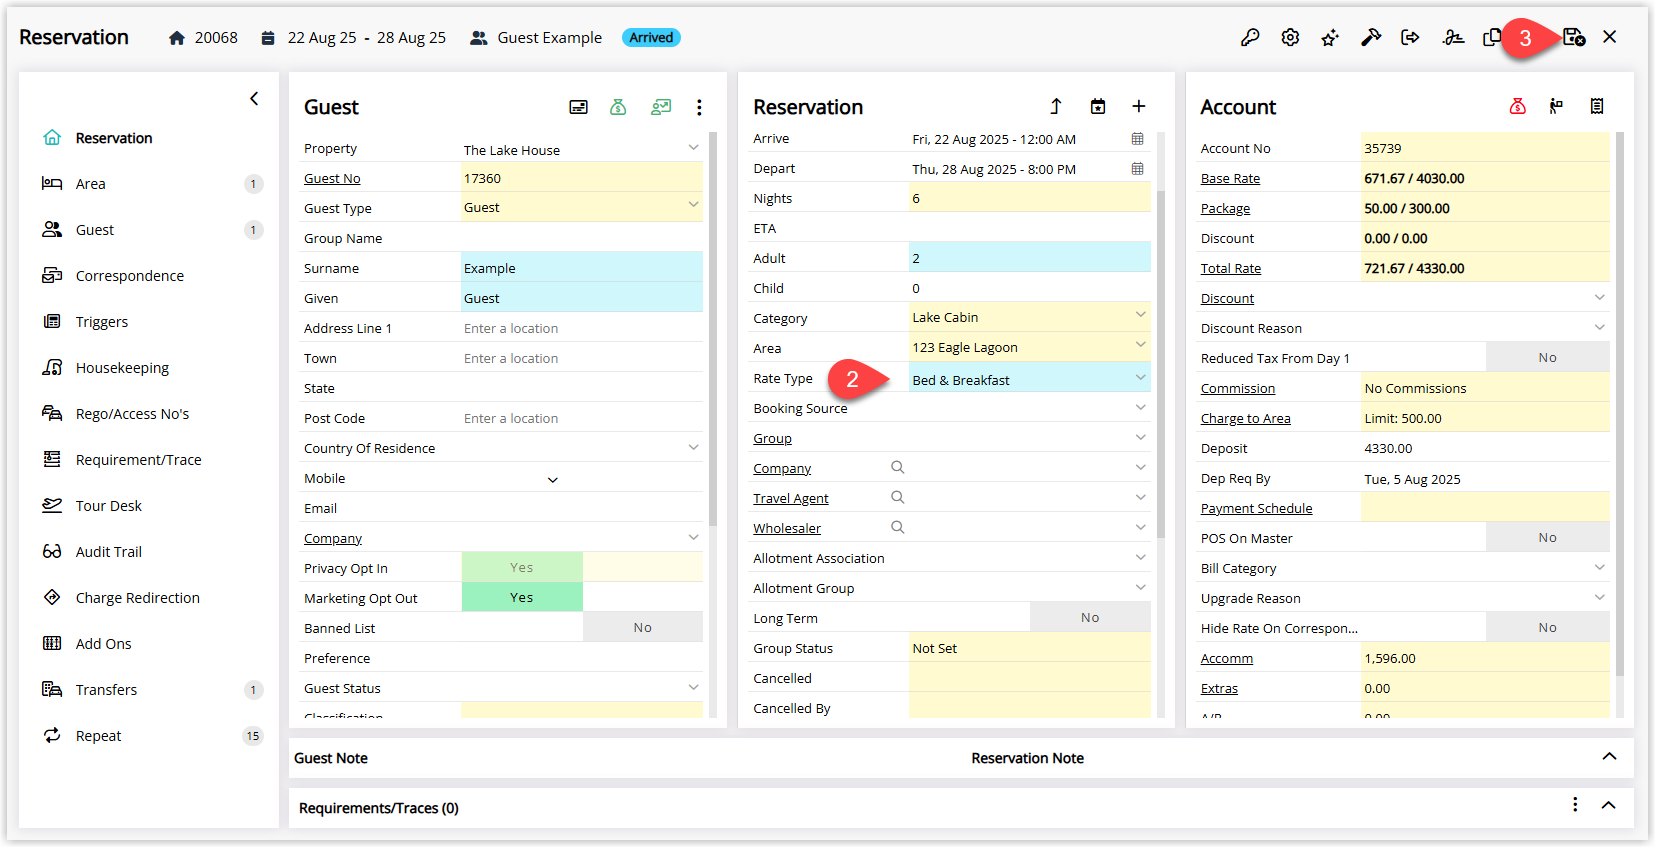Click the up arrow icon in Reservation panel
The width and height of the screenshot is (1656, 848).
click(x=1055, y=106)
